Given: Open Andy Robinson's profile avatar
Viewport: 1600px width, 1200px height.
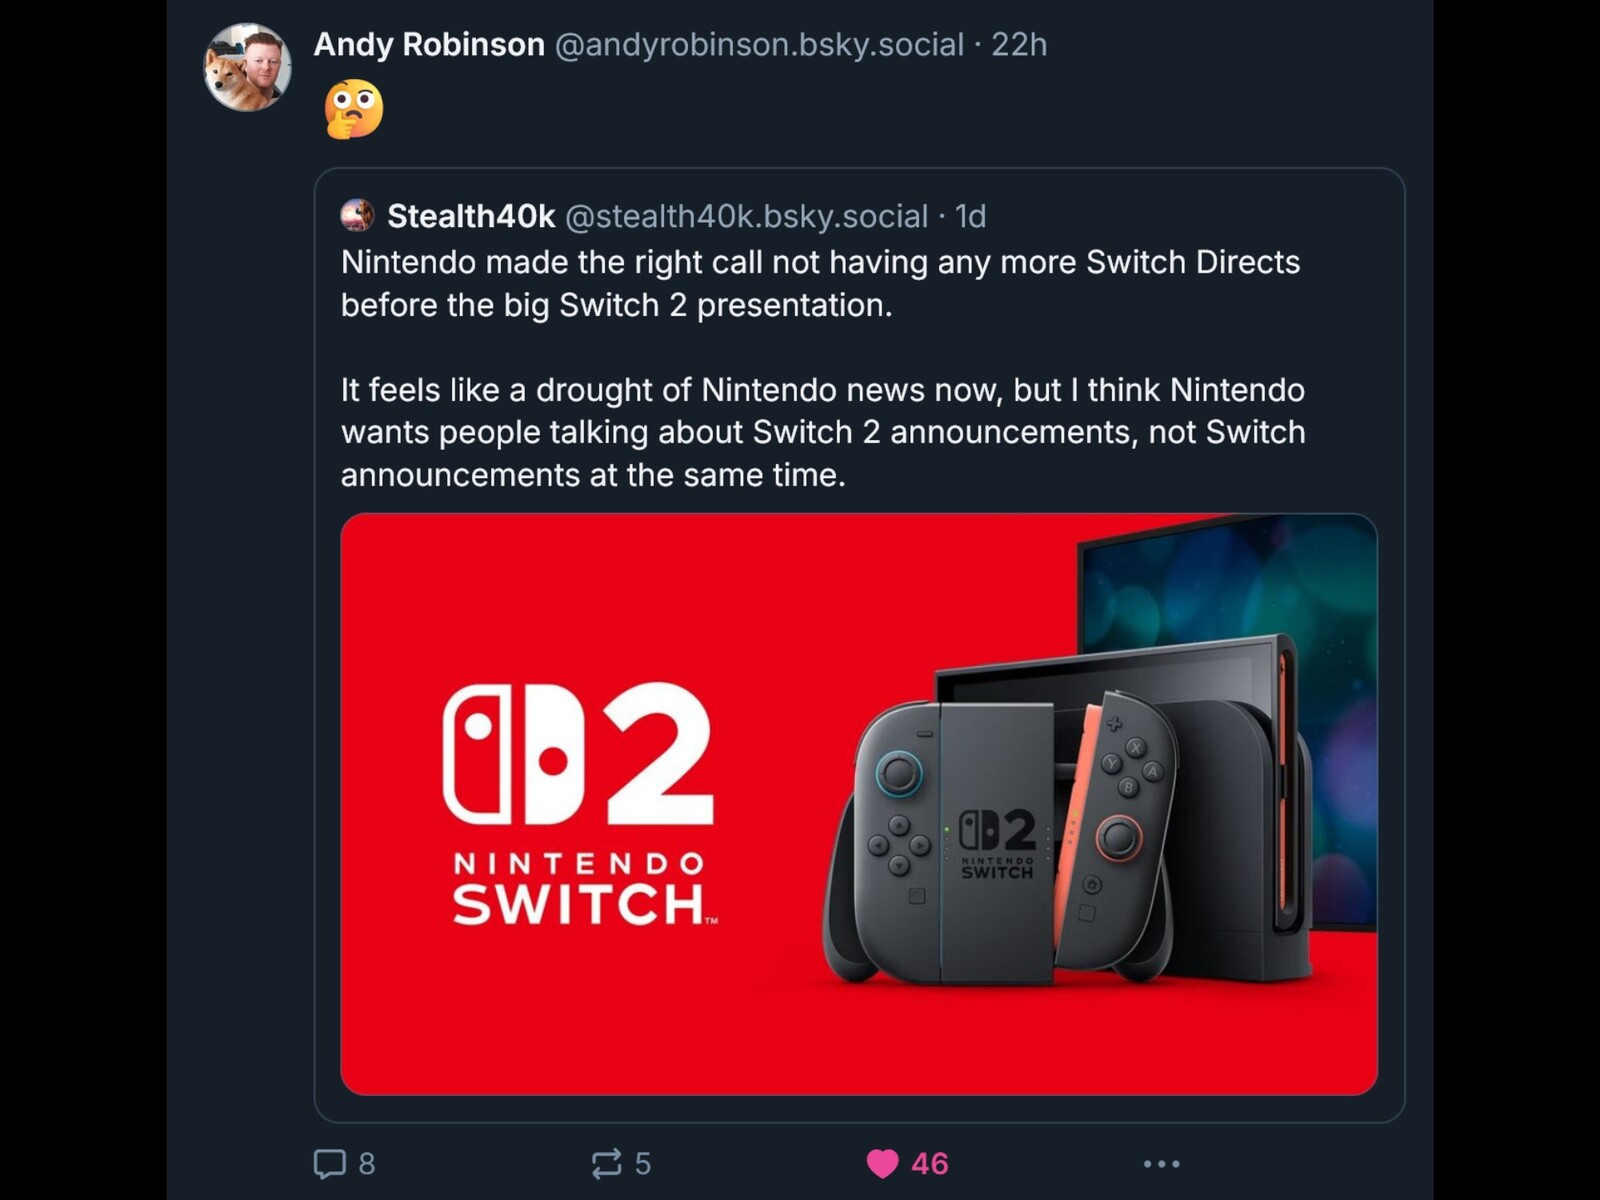Looking at the screenshot, I should tap(247, 67).
